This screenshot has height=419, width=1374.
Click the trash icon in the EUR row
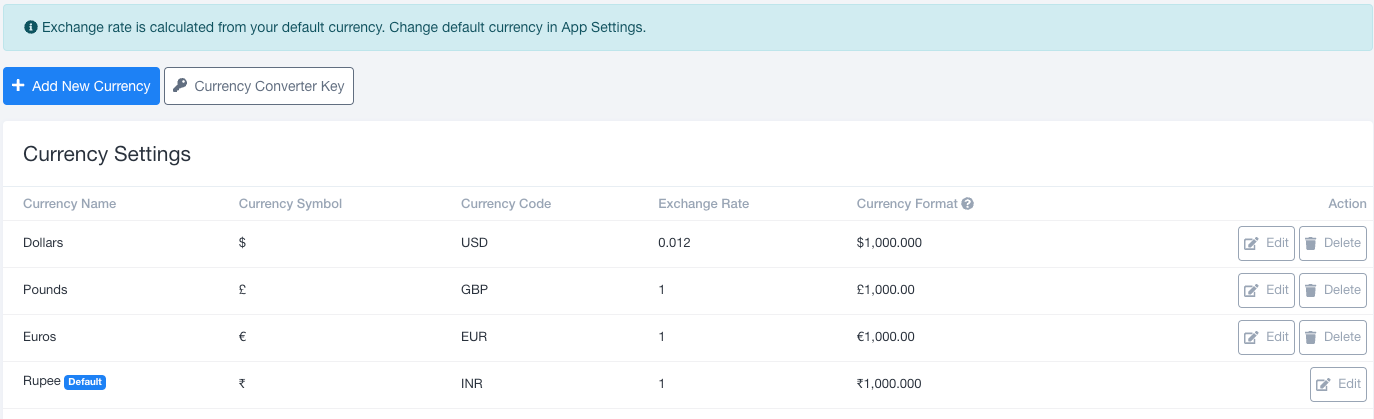1311,337
